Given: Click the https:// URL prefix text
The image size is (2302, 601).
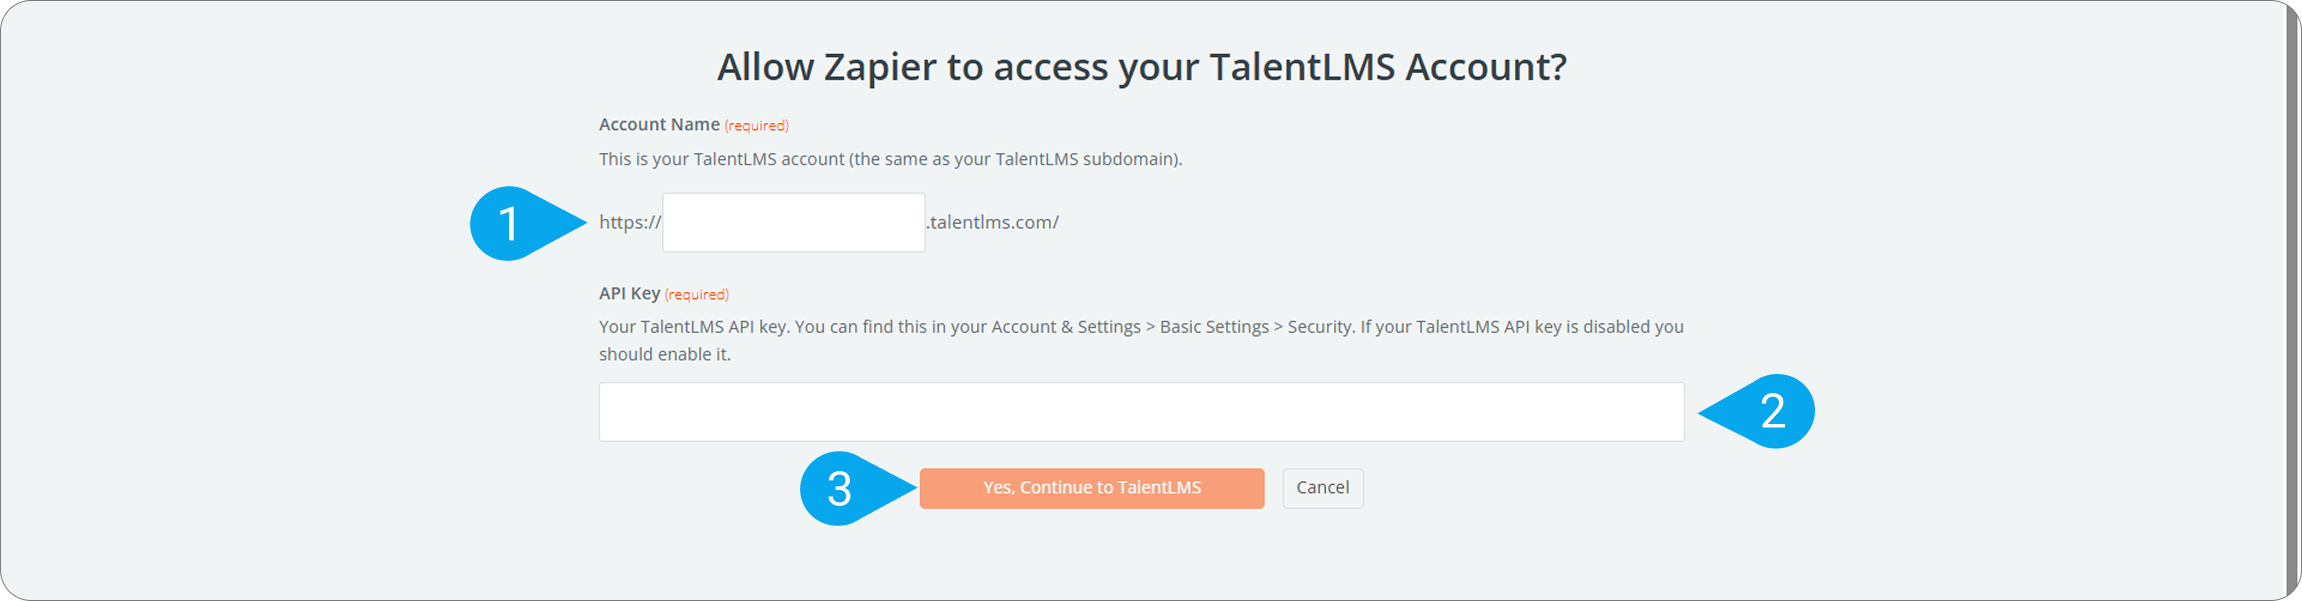Looking at the screenshot, I should point(630,222).
